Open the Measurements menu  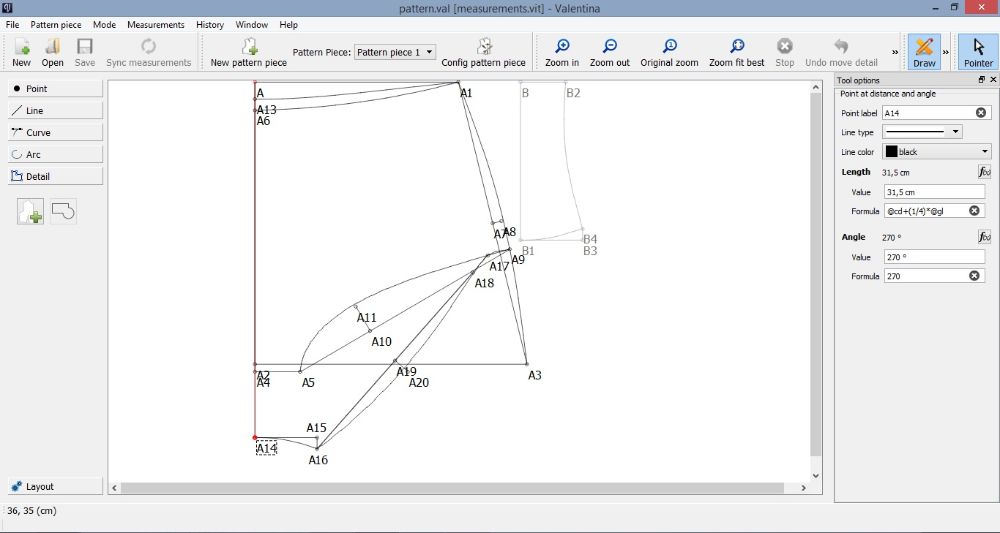[155, 24]
